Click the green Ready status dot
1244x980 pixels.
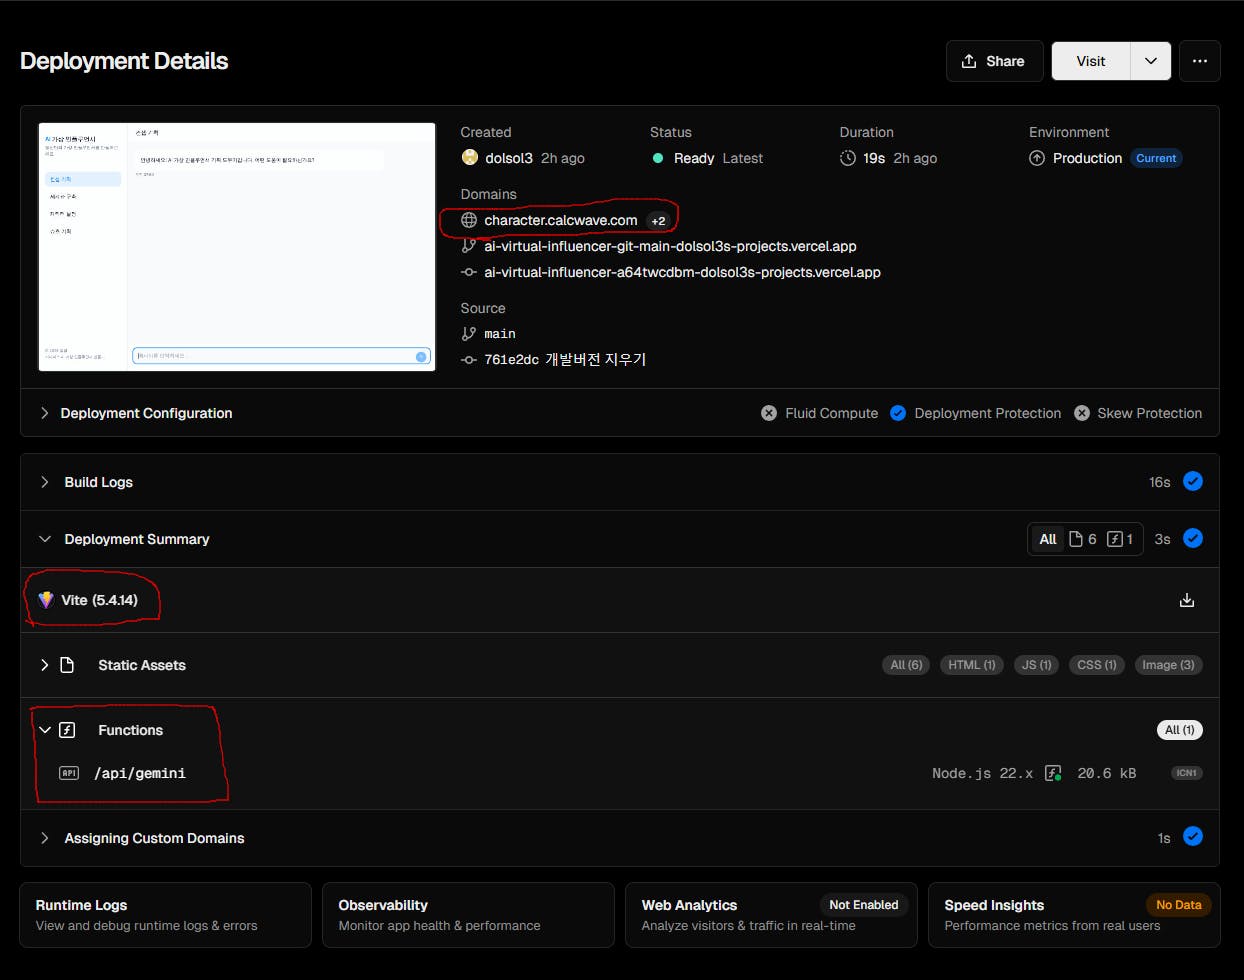pos(658,158)
